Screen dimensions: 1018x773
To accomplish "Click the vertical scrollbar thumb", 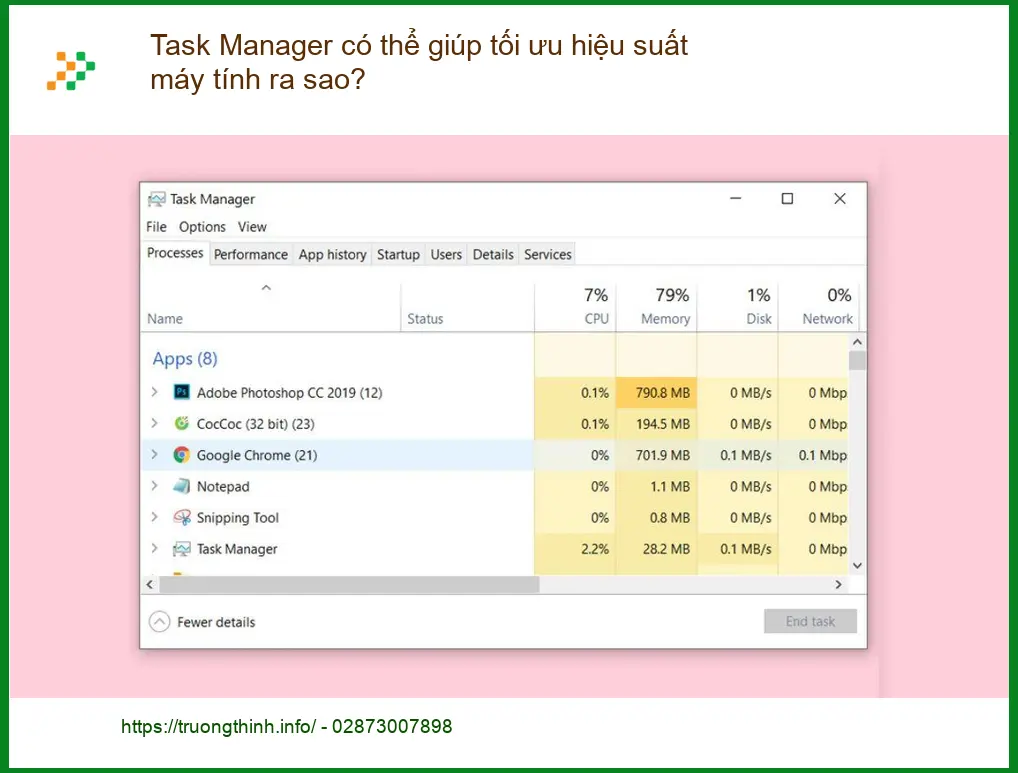I will pos(857,361).
